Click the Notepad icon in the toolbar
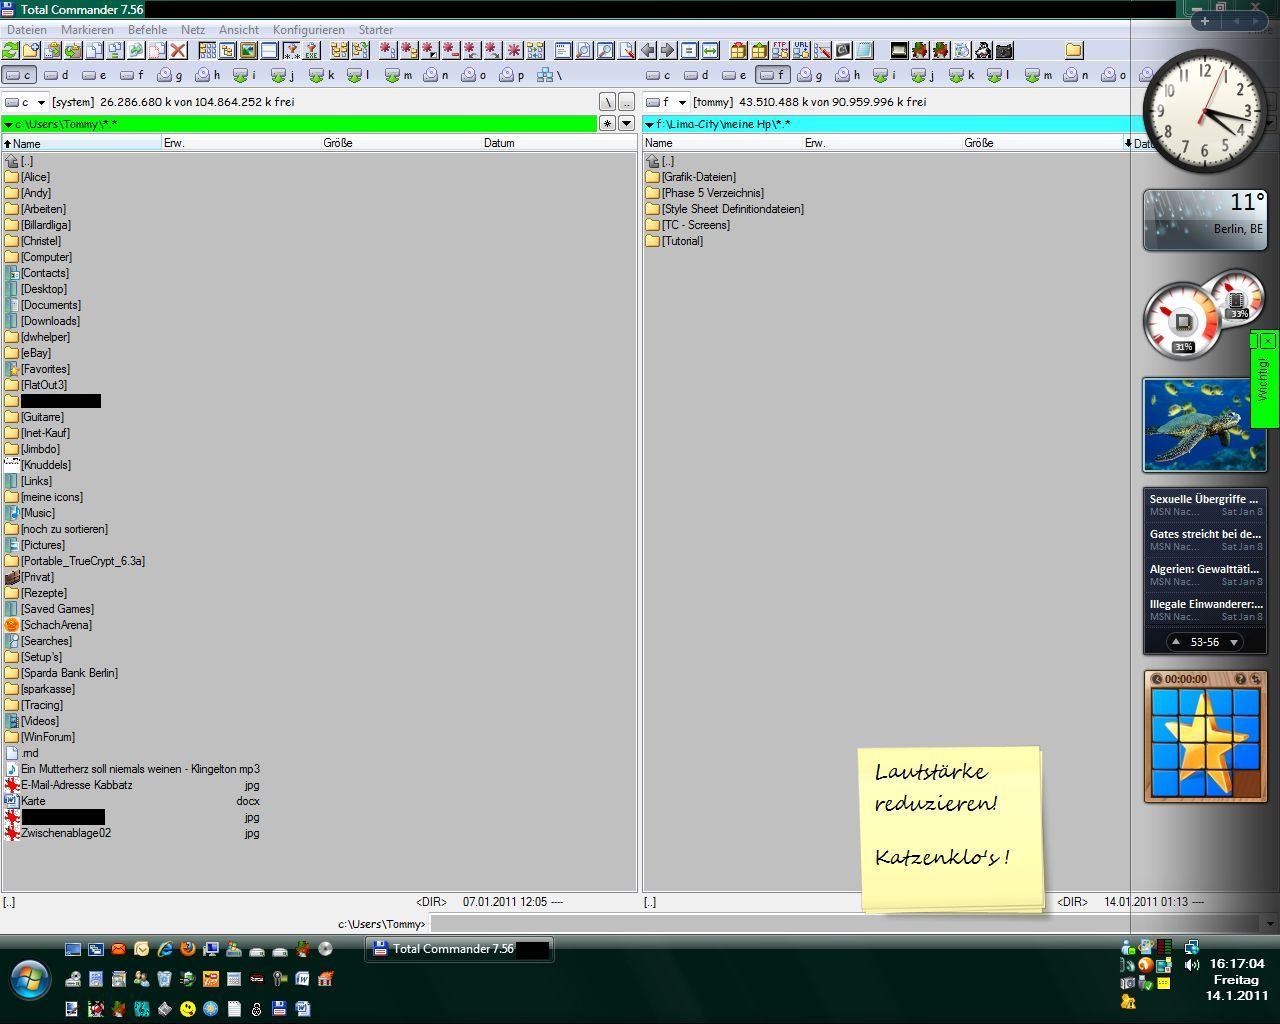This screenshot has height=1024, width=1280. pos(864,50)
